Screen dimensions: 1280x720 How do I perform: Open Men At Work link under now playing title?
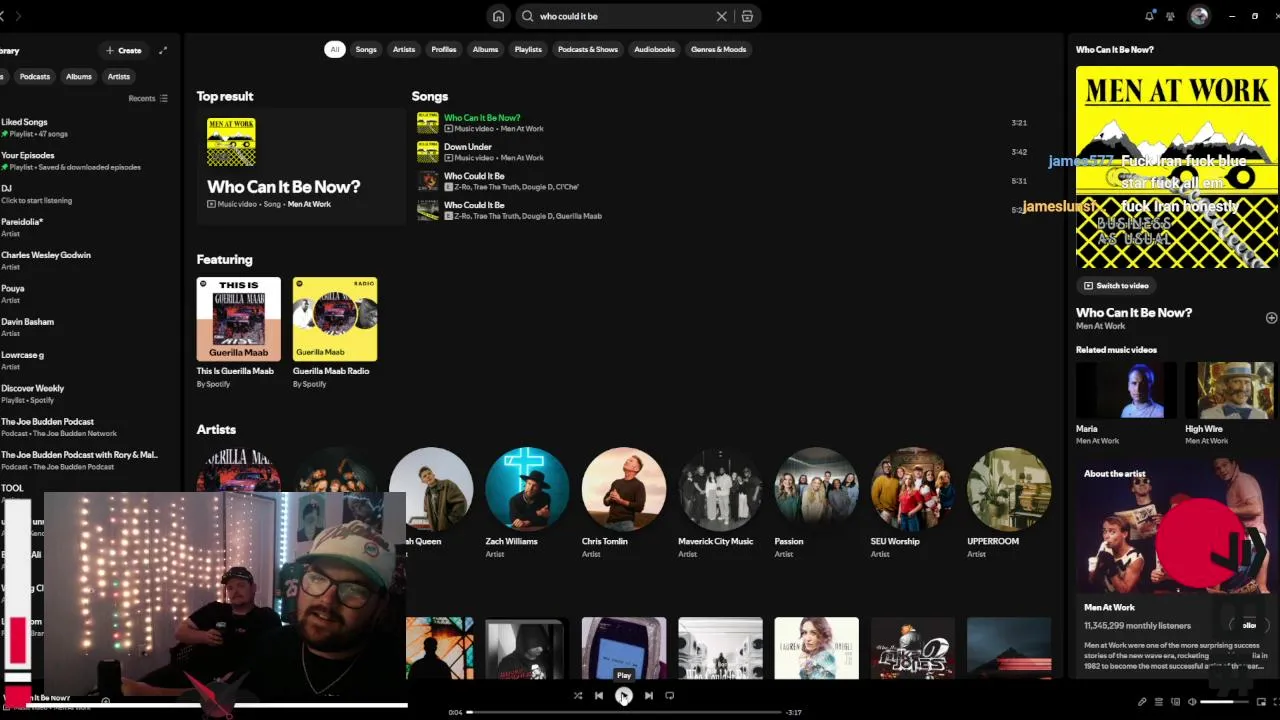[1100, 326]
